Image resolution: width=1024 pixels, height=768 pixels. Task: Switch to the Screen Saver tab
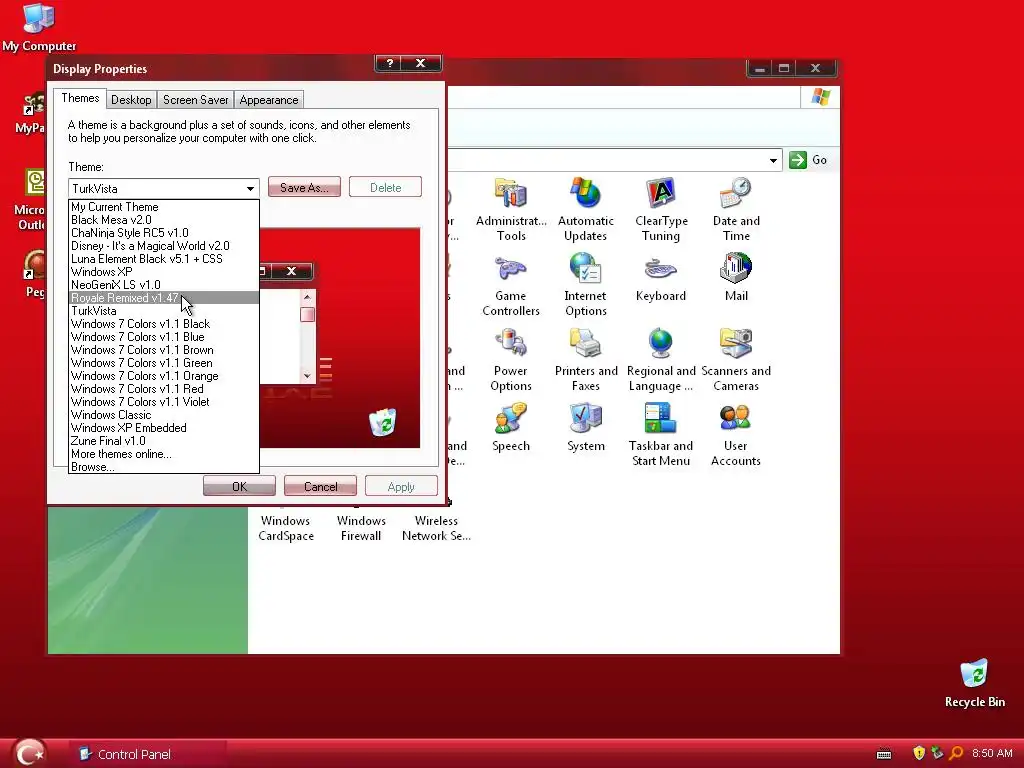(x=195, y=100)
